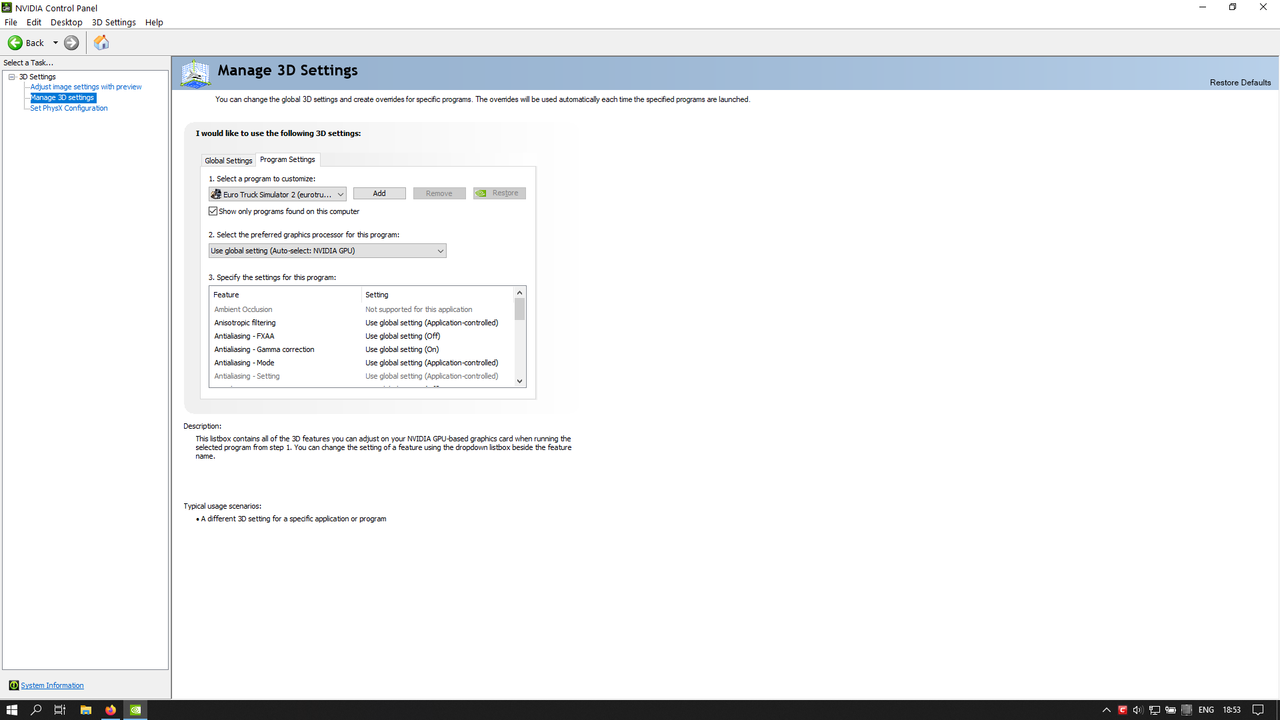The width and height of the screenshot is (1280, 720).
Task: Select Adjust image settings with preview
Action: tap(86, 87)
